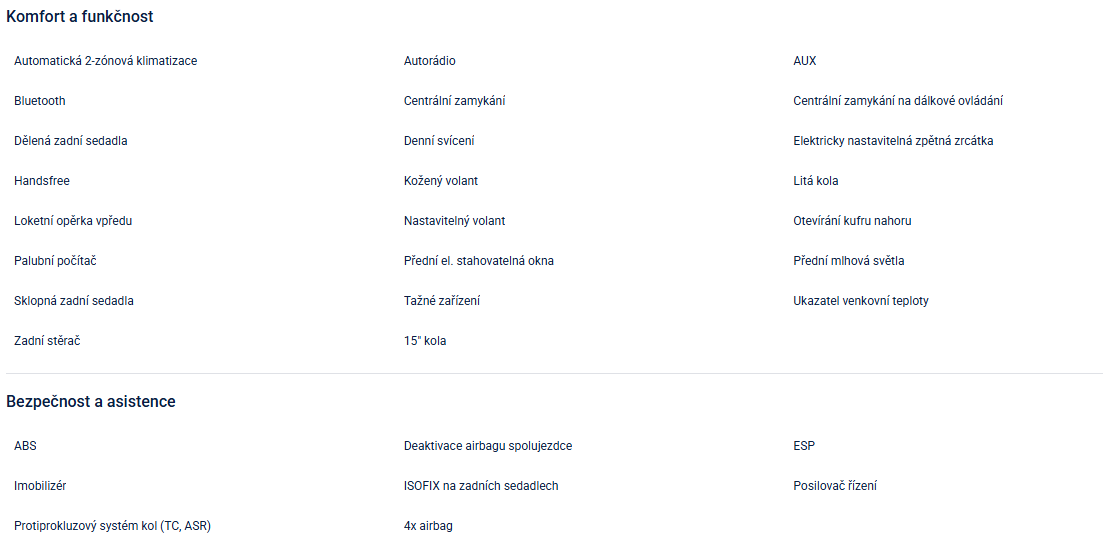Click Přední el. stahovatelná okna
Image resolution: width=1103 pixels, height=536 pixels.
(x=478, y=261)
